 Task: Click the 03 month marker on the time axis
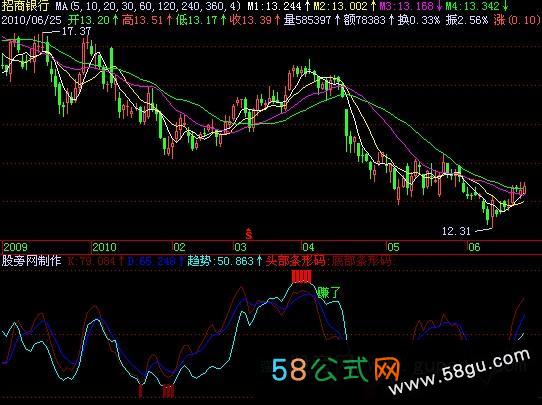pyautogui.click(x=240, y=247)
